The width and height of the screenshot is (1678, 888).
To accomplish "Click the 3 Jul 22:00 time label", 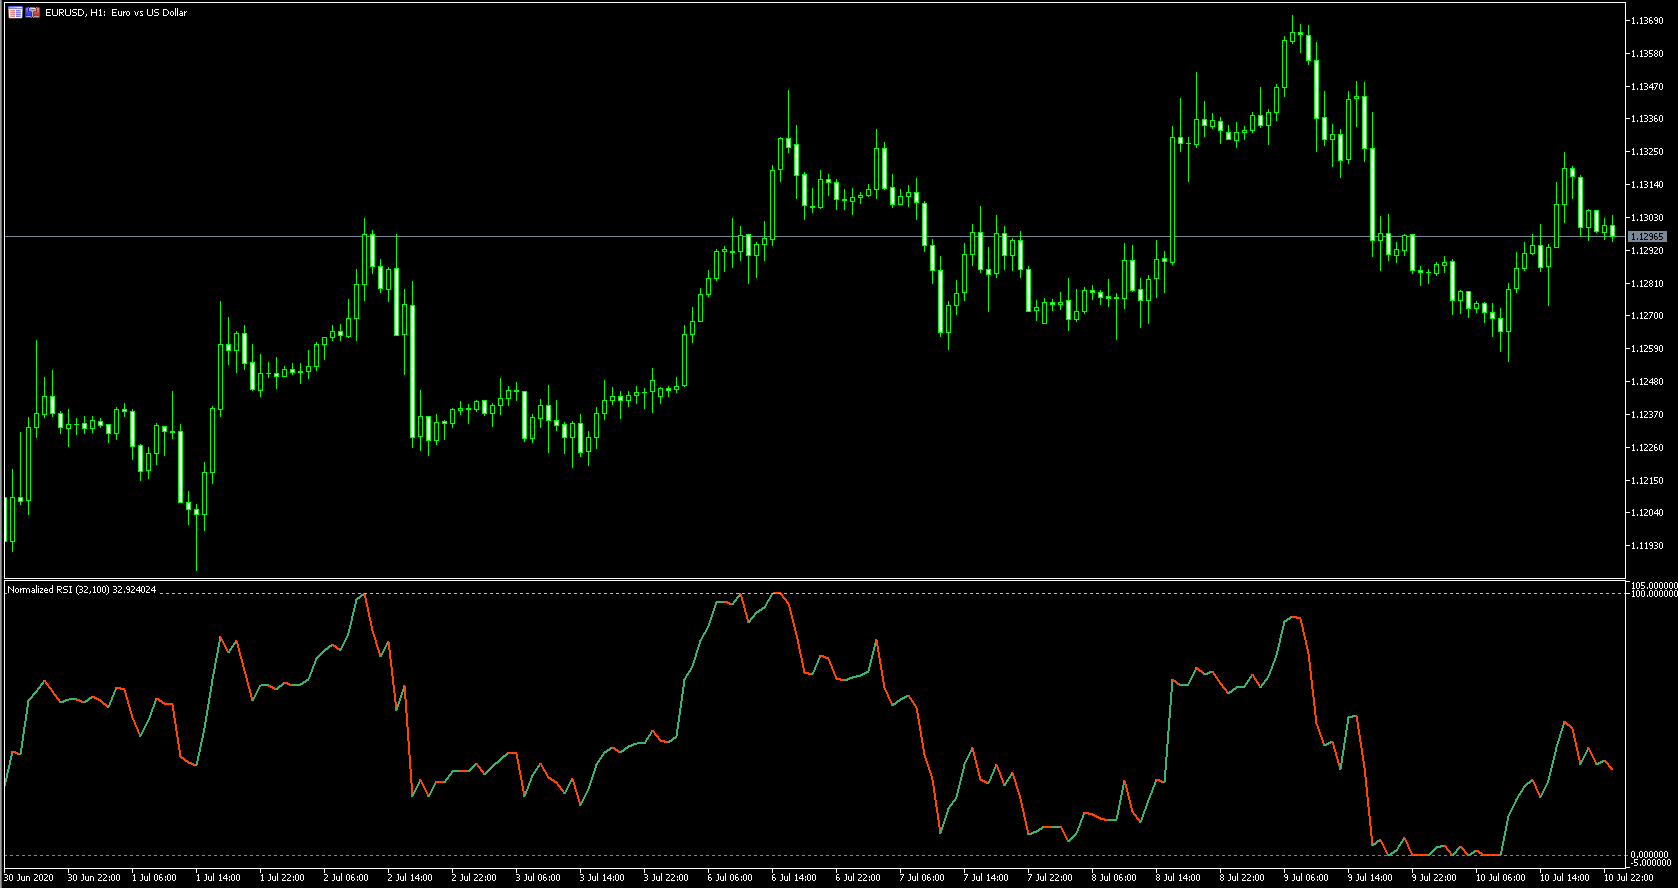I will pyautogui.click(x=666, y=878).
